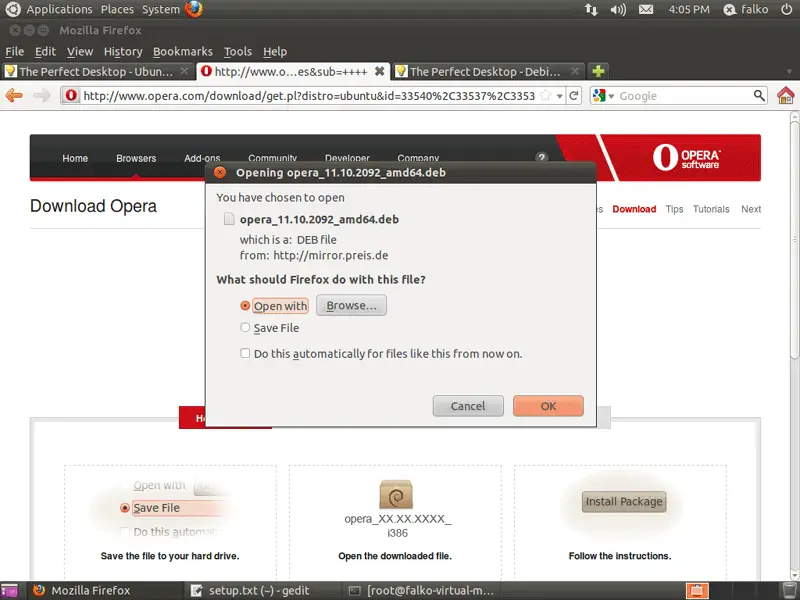
Task: Open the Applications menu
Action: (x=59, y=10)
